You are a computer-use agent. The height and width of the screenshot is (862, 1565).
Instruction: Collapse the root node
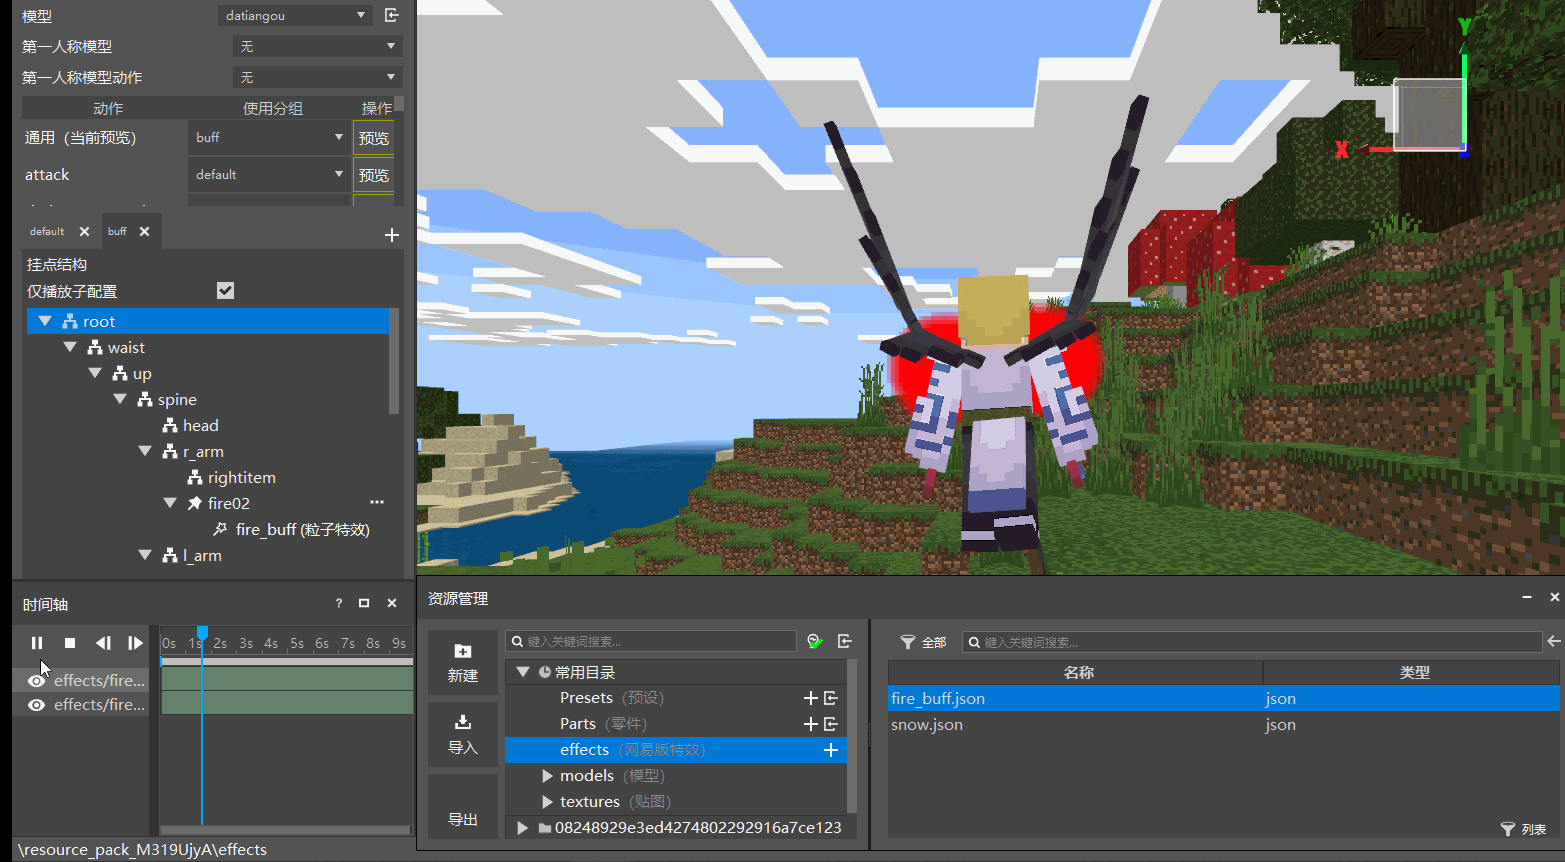tap(45, 321)
